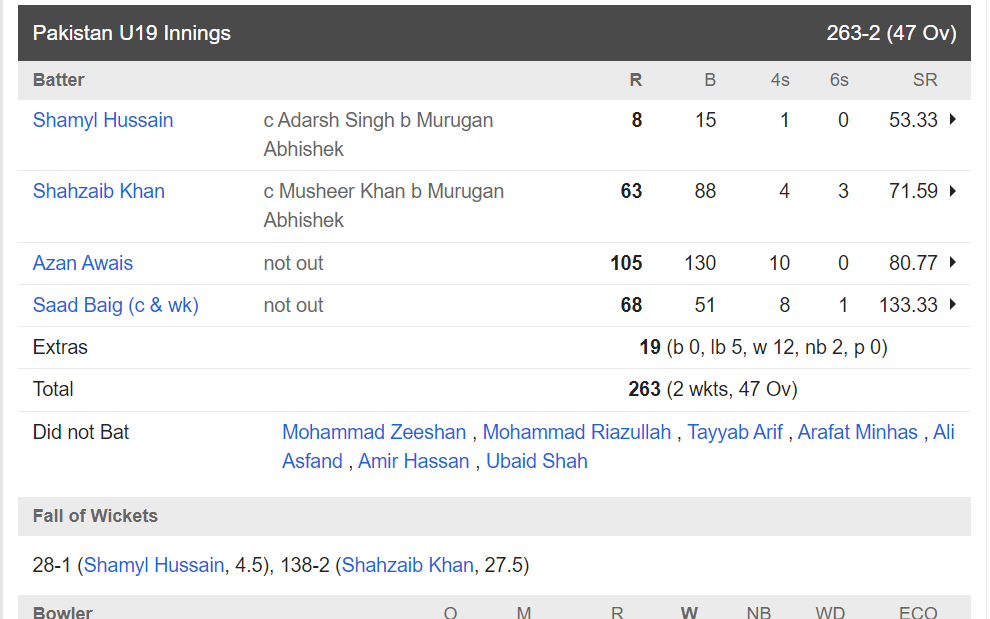
Task: Select Mohammad Riazullah player link
Action: pos(576,432)
